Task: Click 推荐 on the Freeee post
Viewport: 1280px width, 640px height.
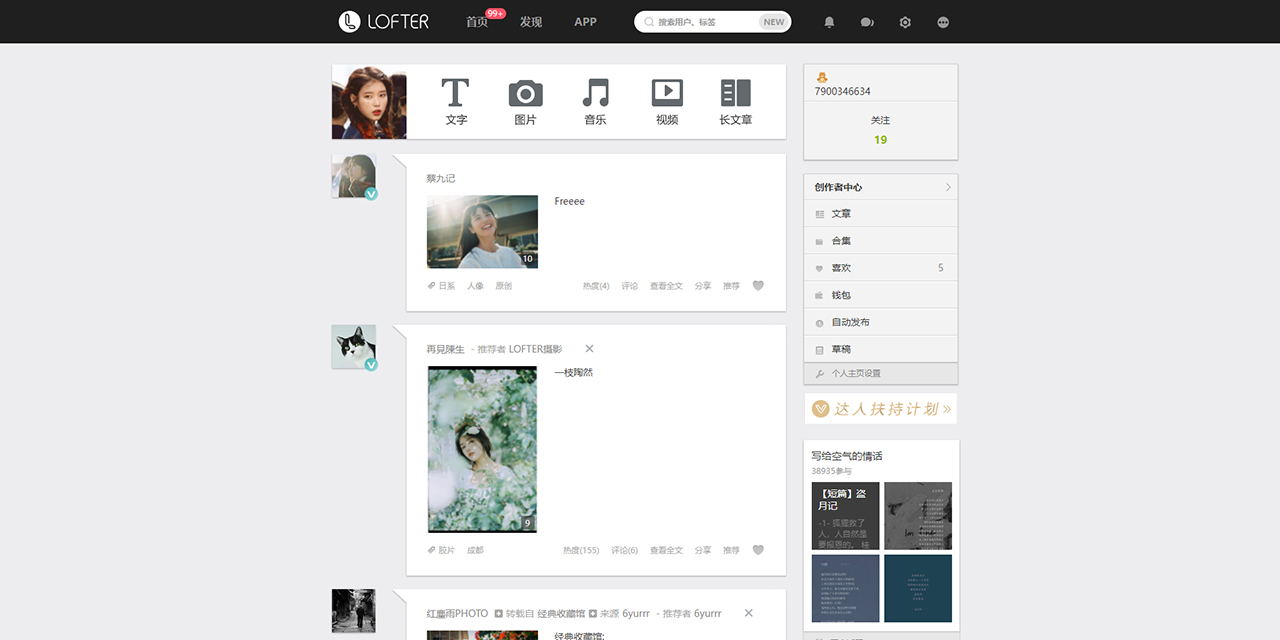Action: click(731, 286)
